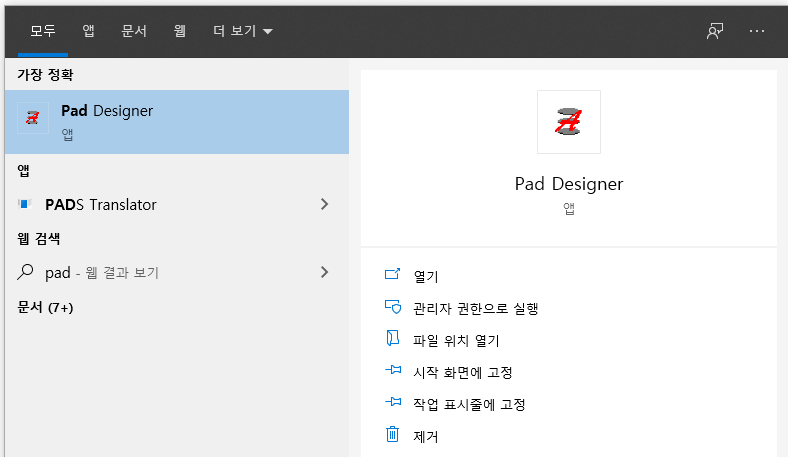Image resolution: width=788 pixels, height=457 pixels.
Task: Expand PADS Translator details chevron
Action: coord(325,204)
